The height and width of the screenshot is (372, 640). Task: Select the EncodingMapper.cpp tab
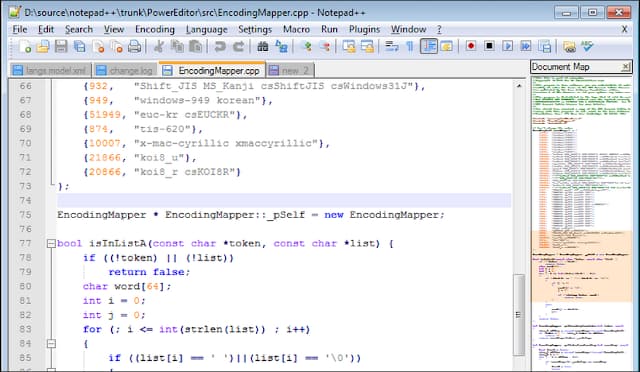212,70
